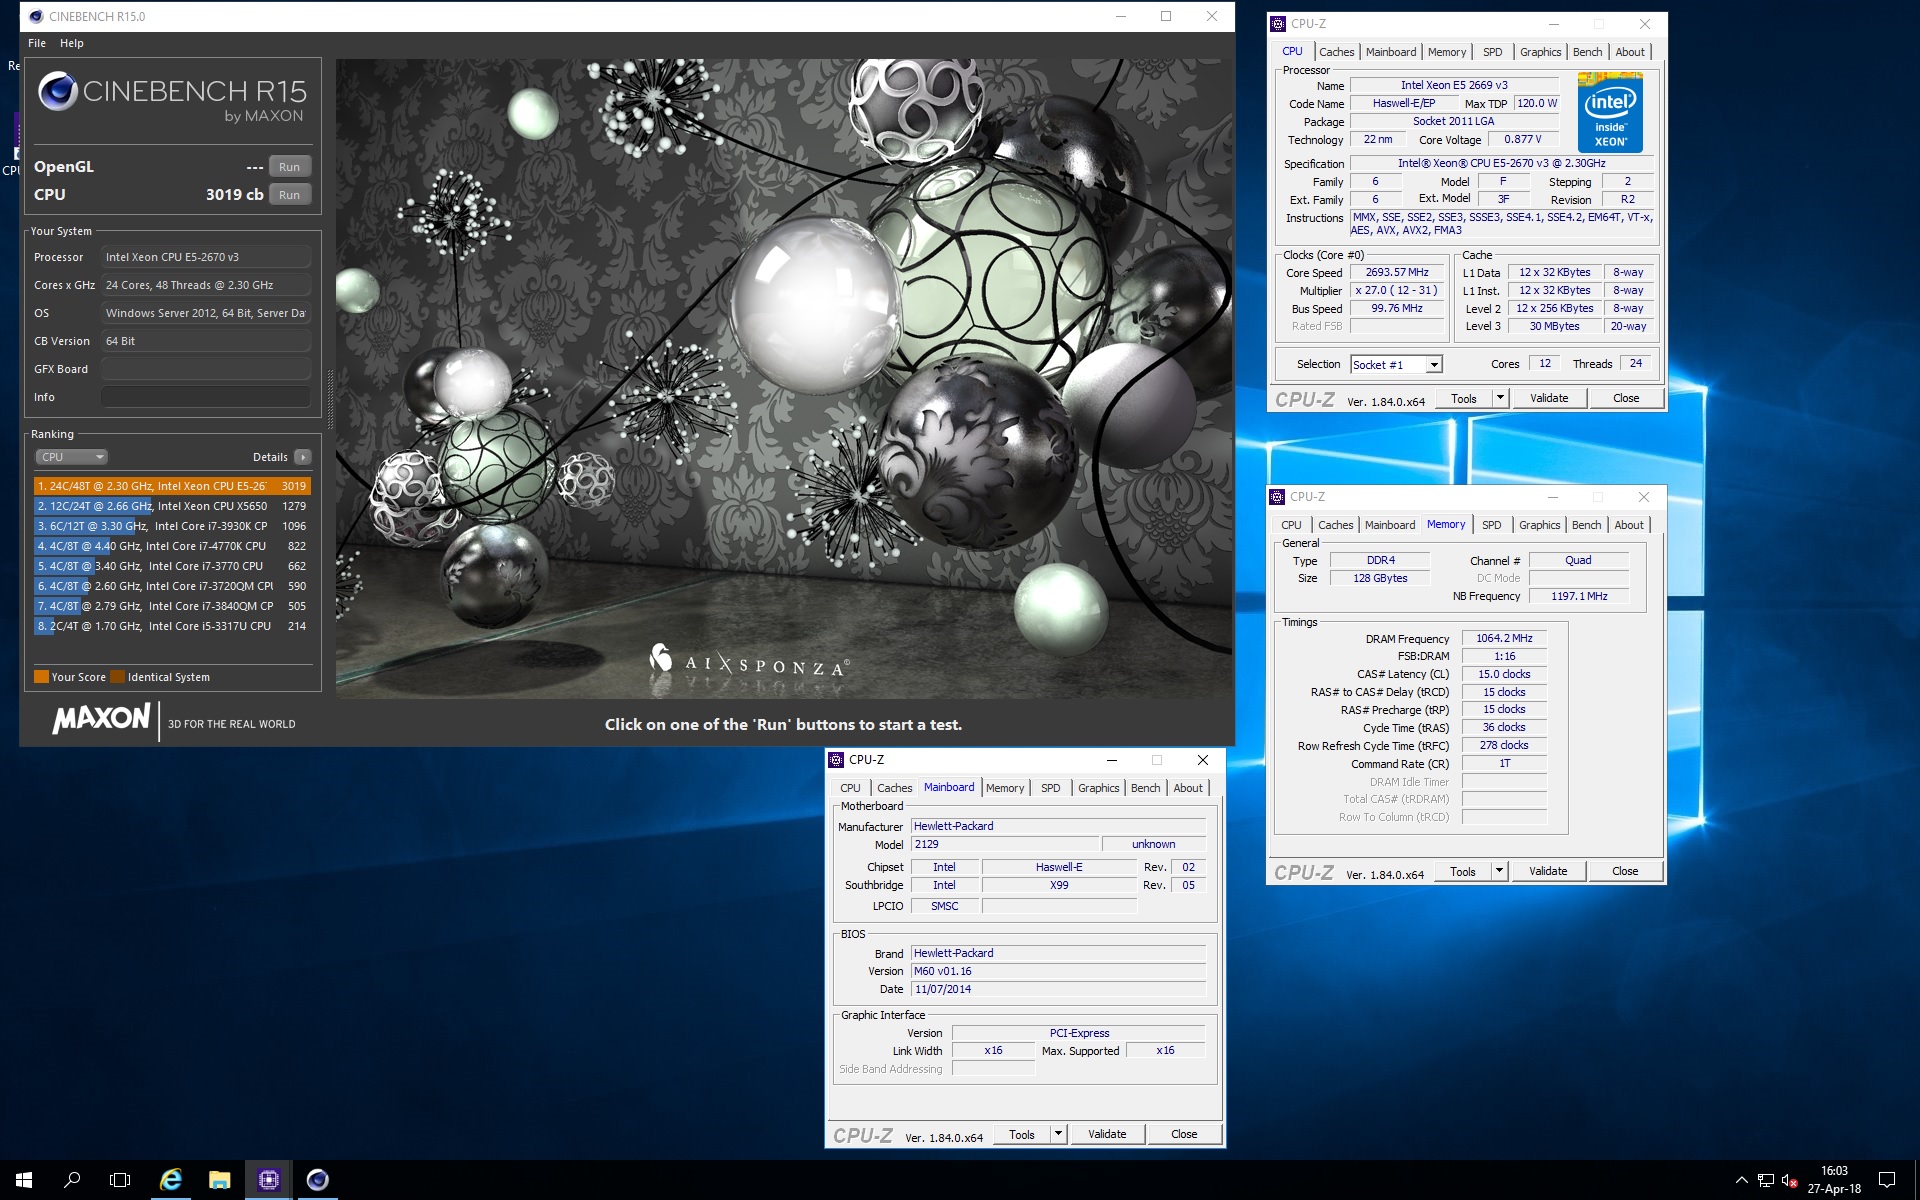The image size is (1920, 1200).
Task: Select top ranking row Xeon E5-2670 3019
Action: pyautogui.click(x=172, y=486)
